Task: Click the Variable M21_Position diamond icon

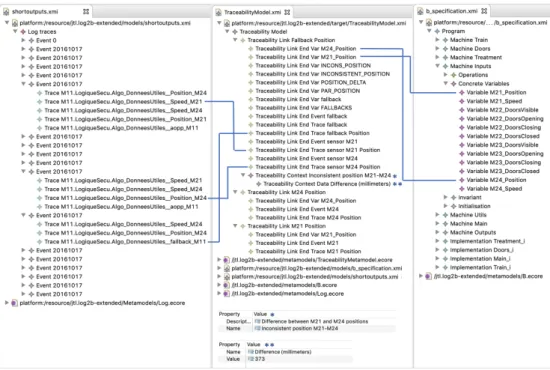Action: 462,92
